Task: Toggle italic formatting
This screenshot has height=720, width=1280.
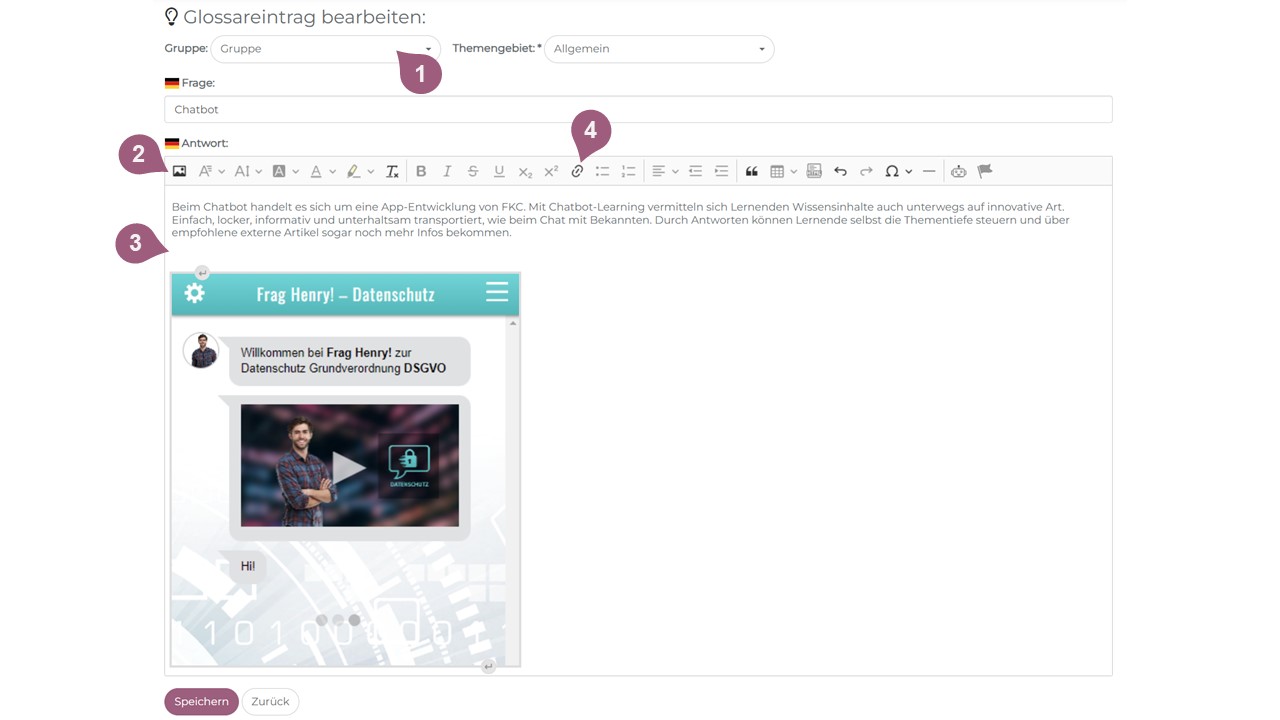Action: point(447,171)
